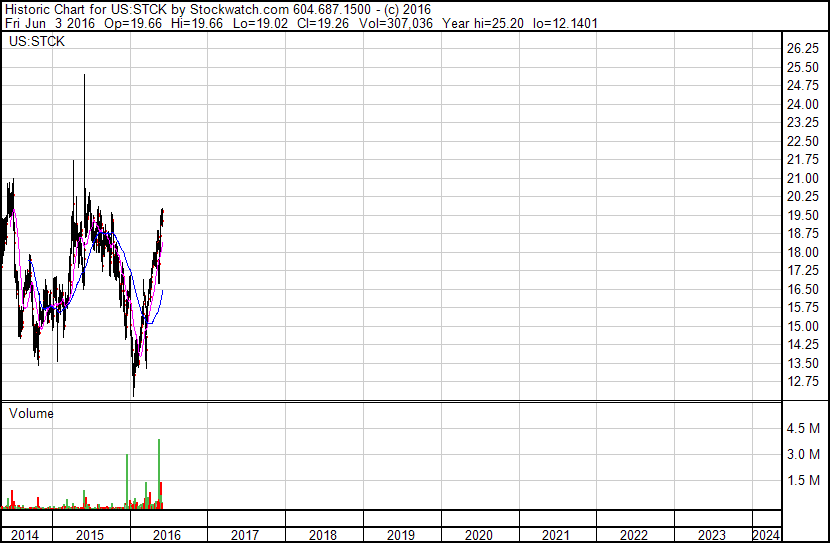Screen dimensions: 830x543
Task: Click the Fri Jun 3 2016 date text
Action: (x=46, y=22)
